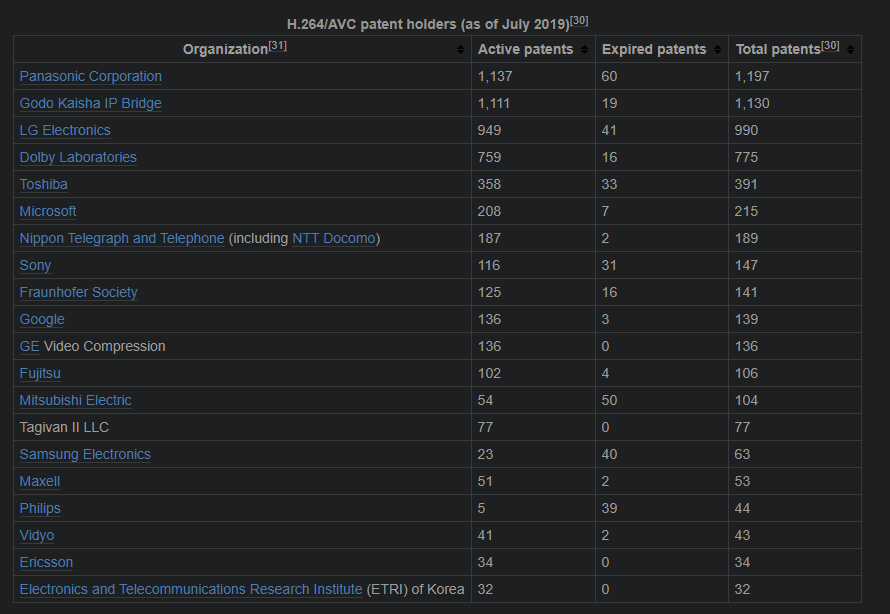Select LG Electronics active value 949
890x614 pixels.
[x=489, y=130]
